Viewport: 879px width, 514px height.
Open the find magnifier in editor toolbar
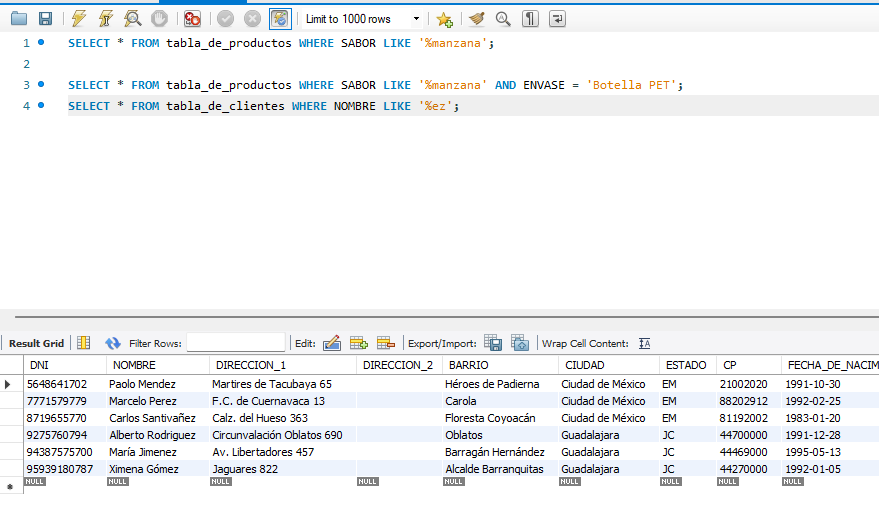tap(503, 19)
